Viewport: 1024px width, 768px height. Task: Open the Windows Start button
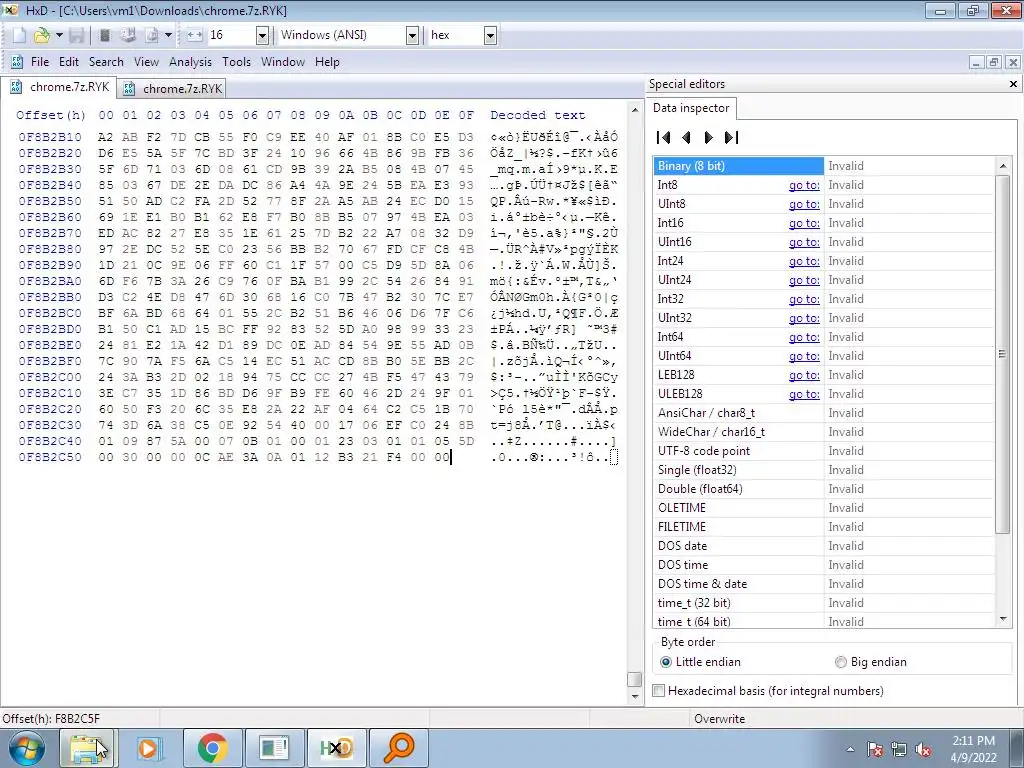click(x=26, y=748)
